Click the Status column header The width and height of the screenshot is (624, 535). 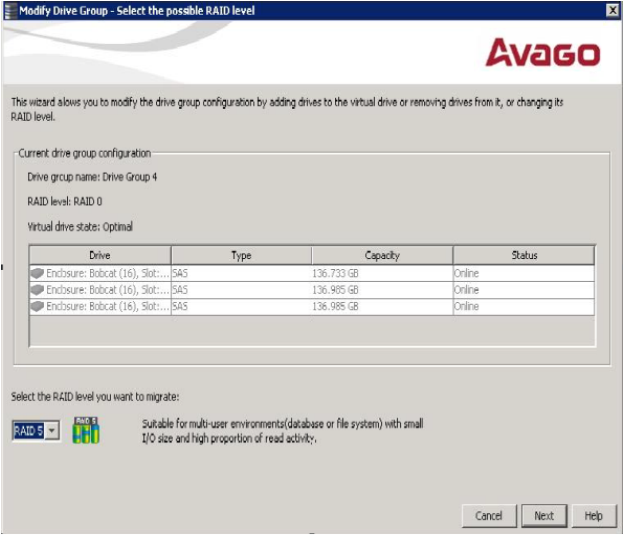[x=524, y=255]
